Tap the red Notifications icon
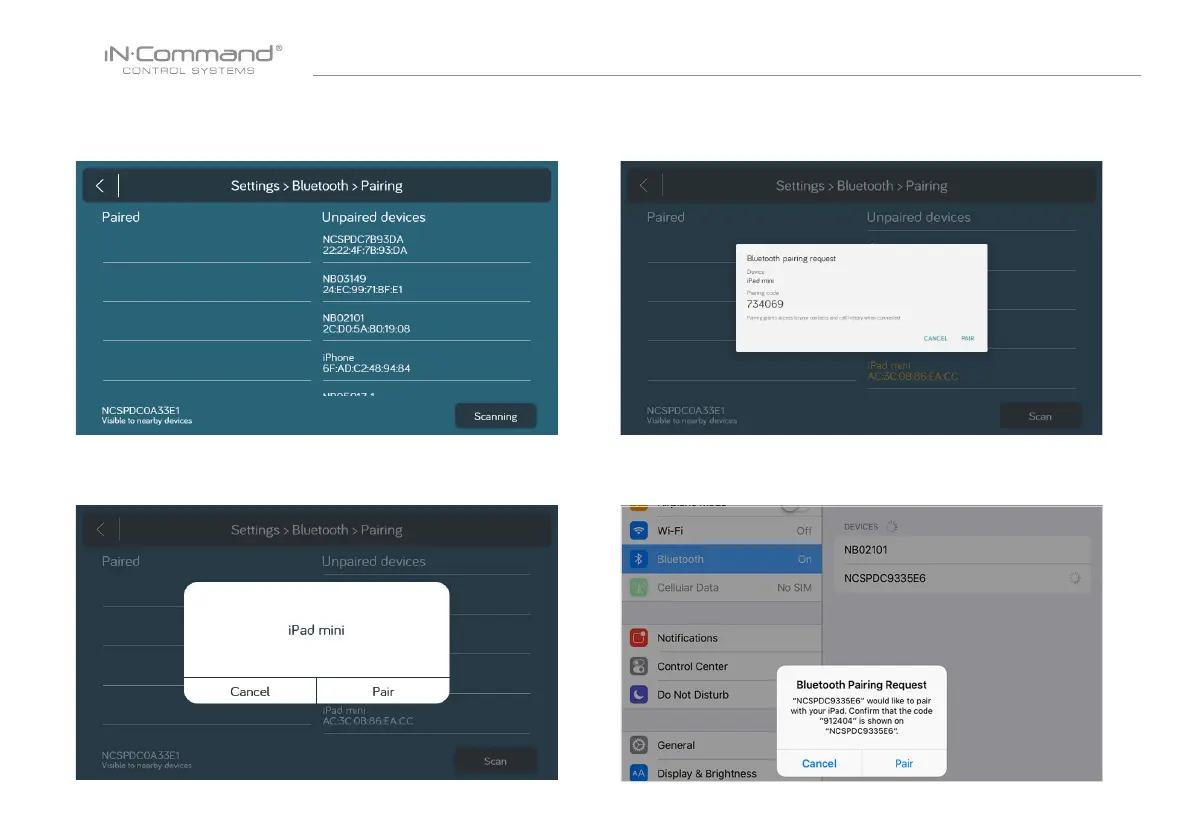1191x839 pixels. click(x=639, y=638)
